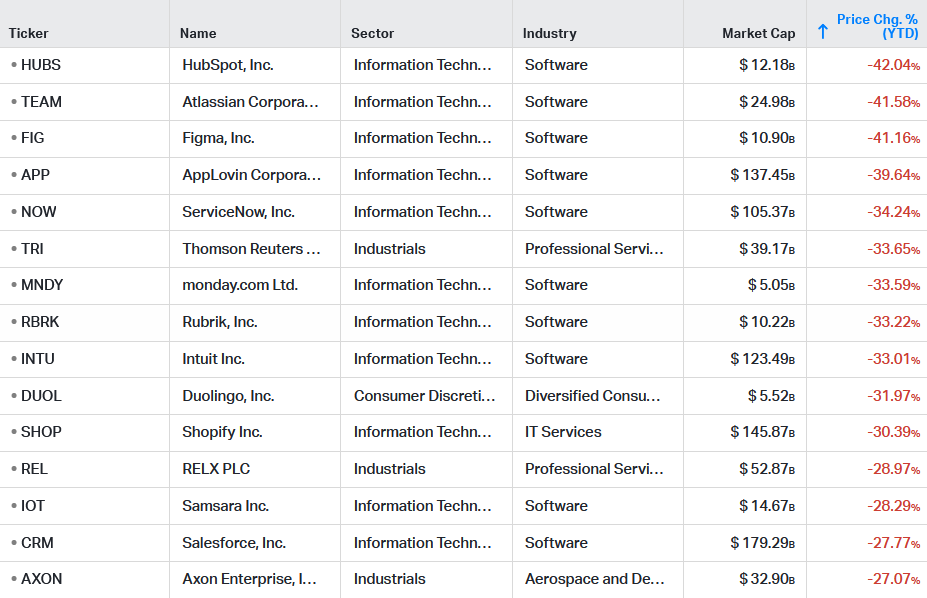Click the $ 105.37B market cap value

[763, 212]
